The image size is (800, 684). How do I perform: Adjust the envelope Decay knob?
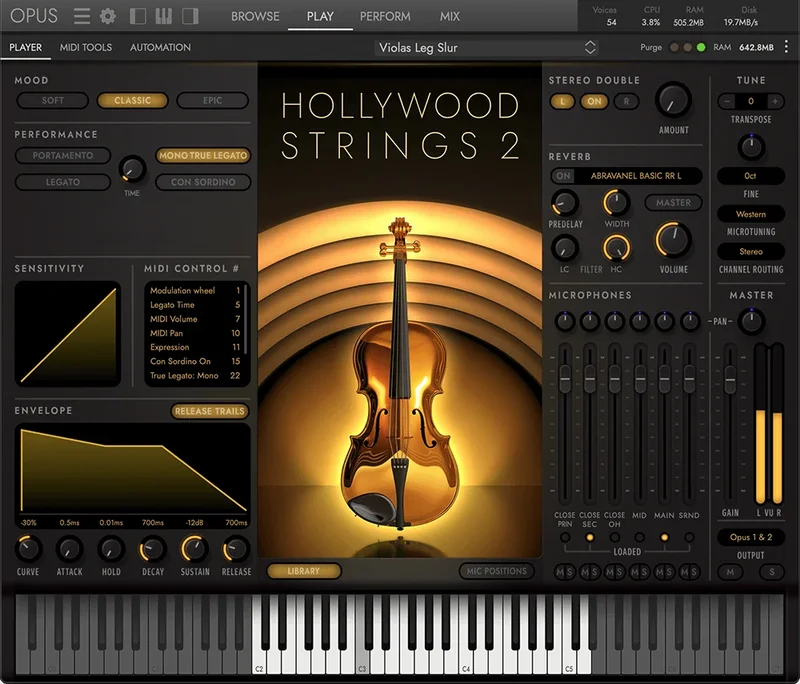pos(153,549)
